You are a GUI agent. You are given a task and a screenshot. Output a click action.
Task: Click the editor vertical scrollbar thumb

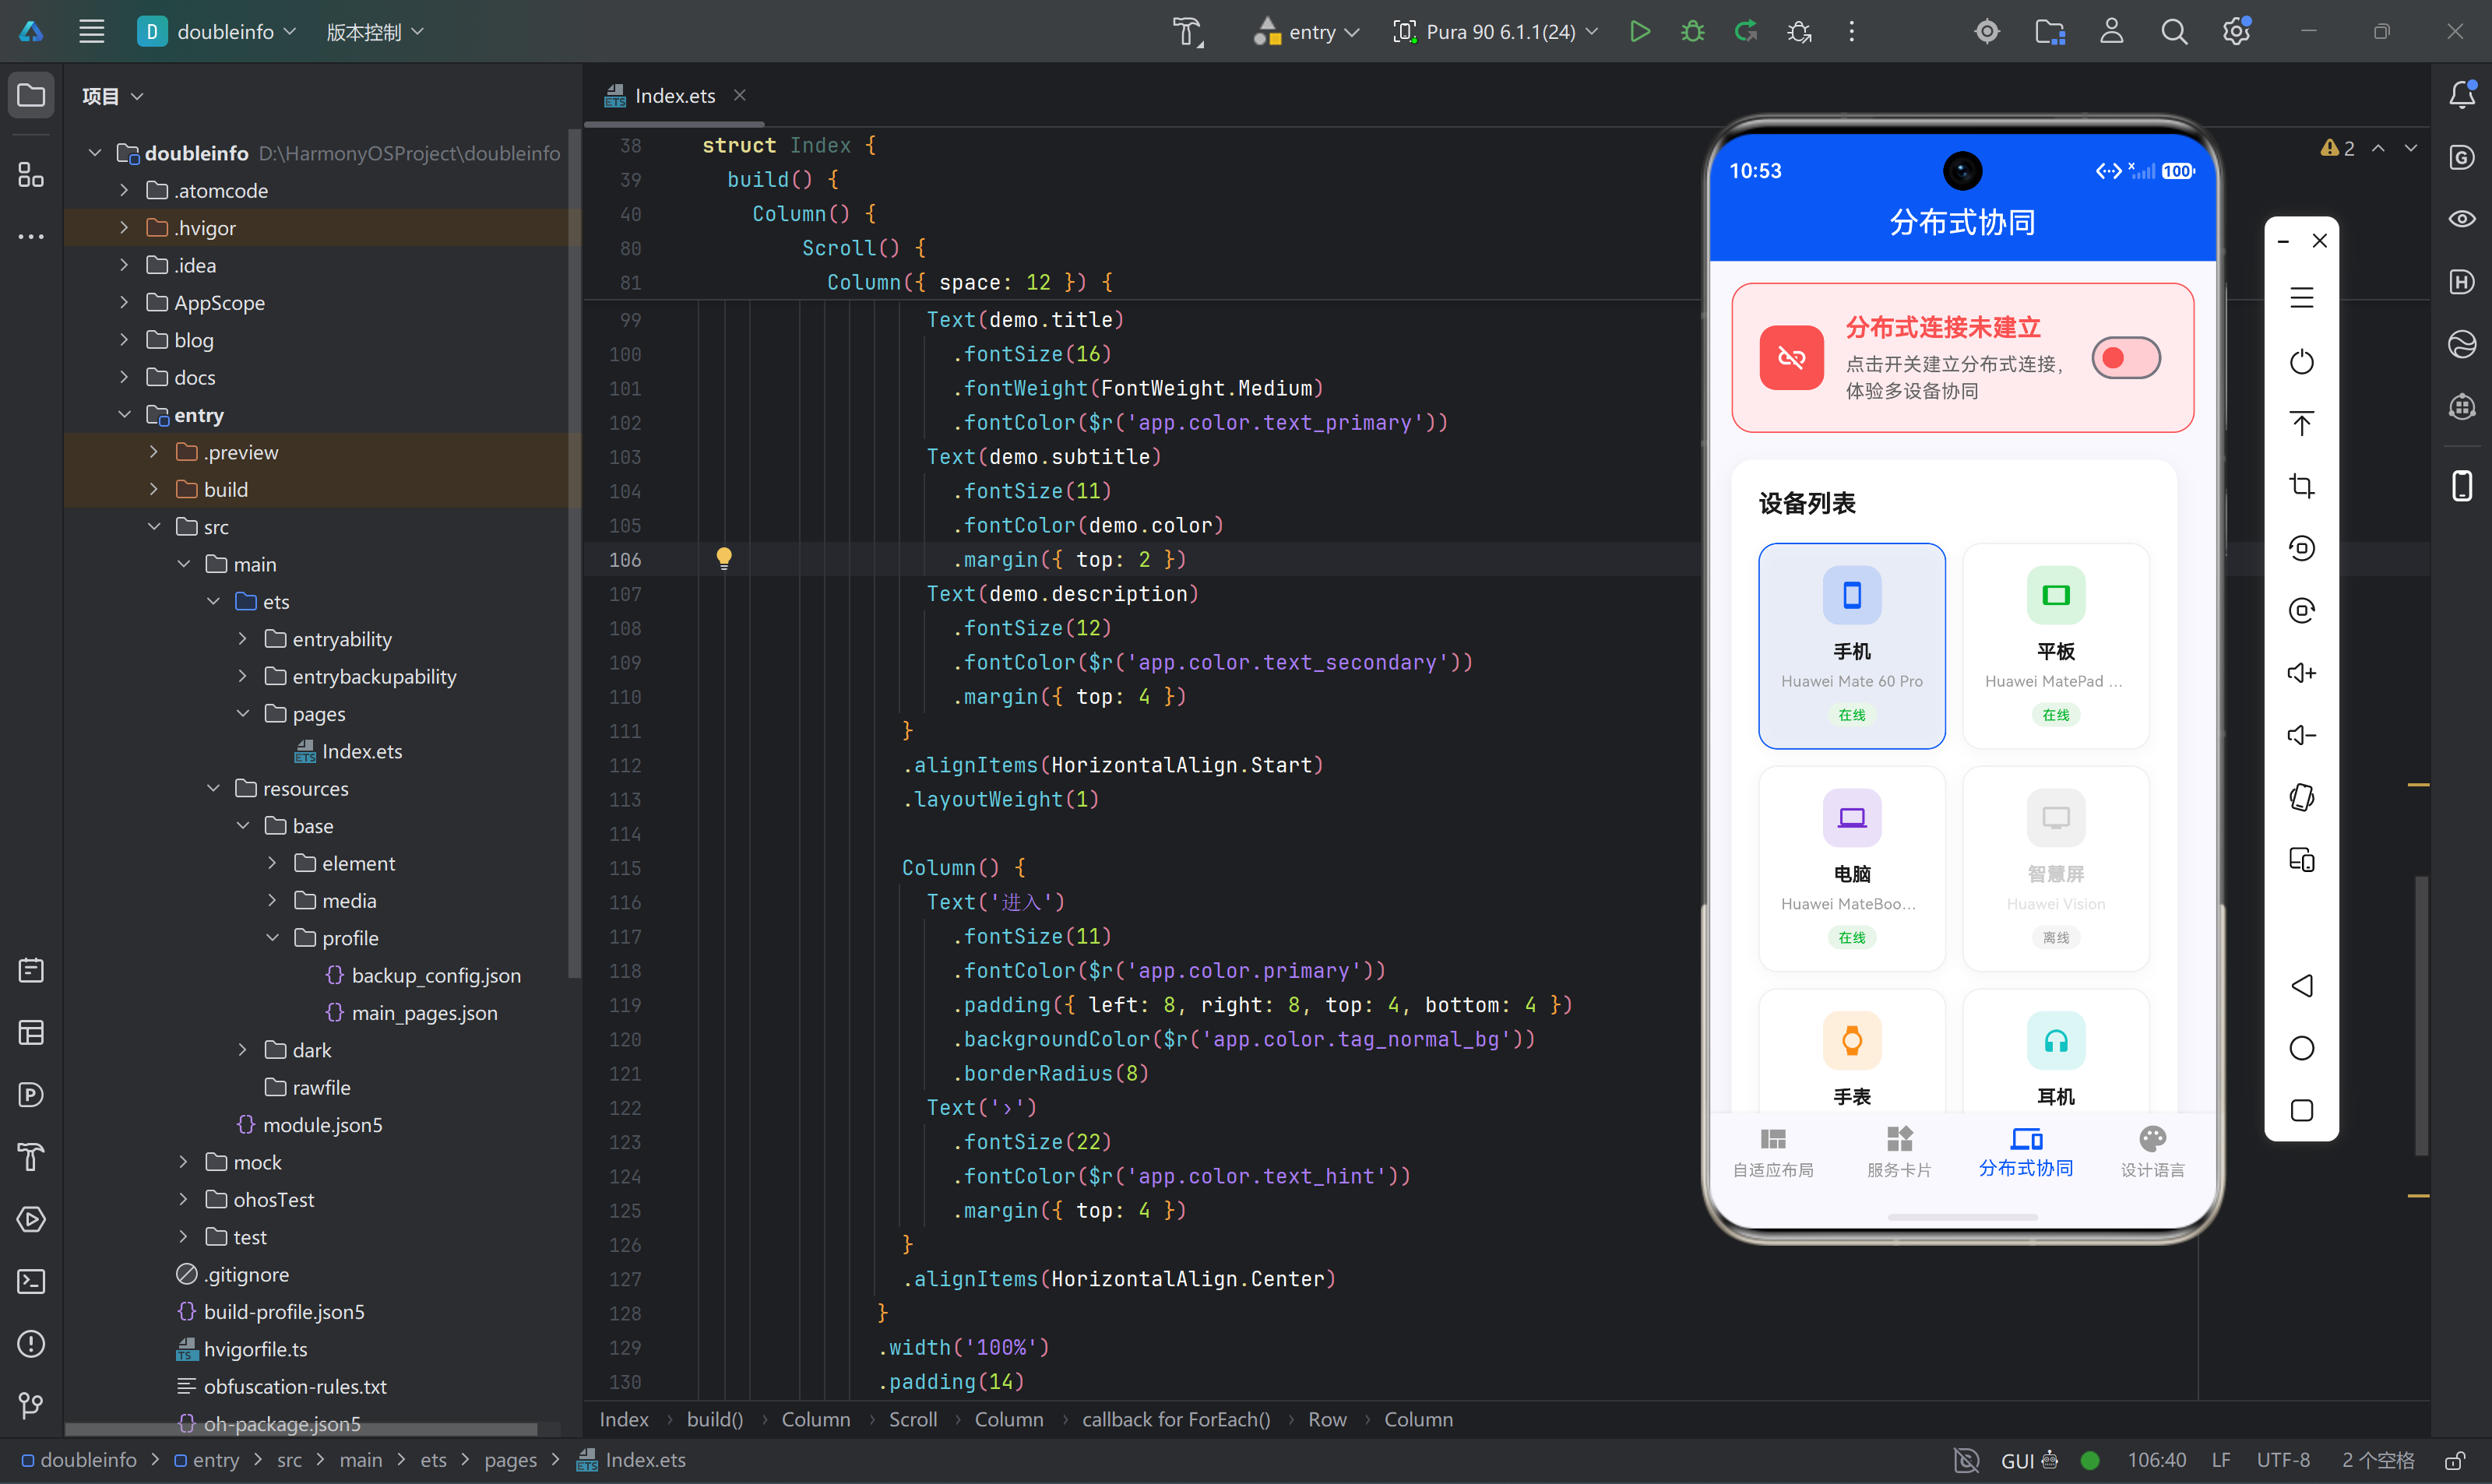(2421, 1015)
